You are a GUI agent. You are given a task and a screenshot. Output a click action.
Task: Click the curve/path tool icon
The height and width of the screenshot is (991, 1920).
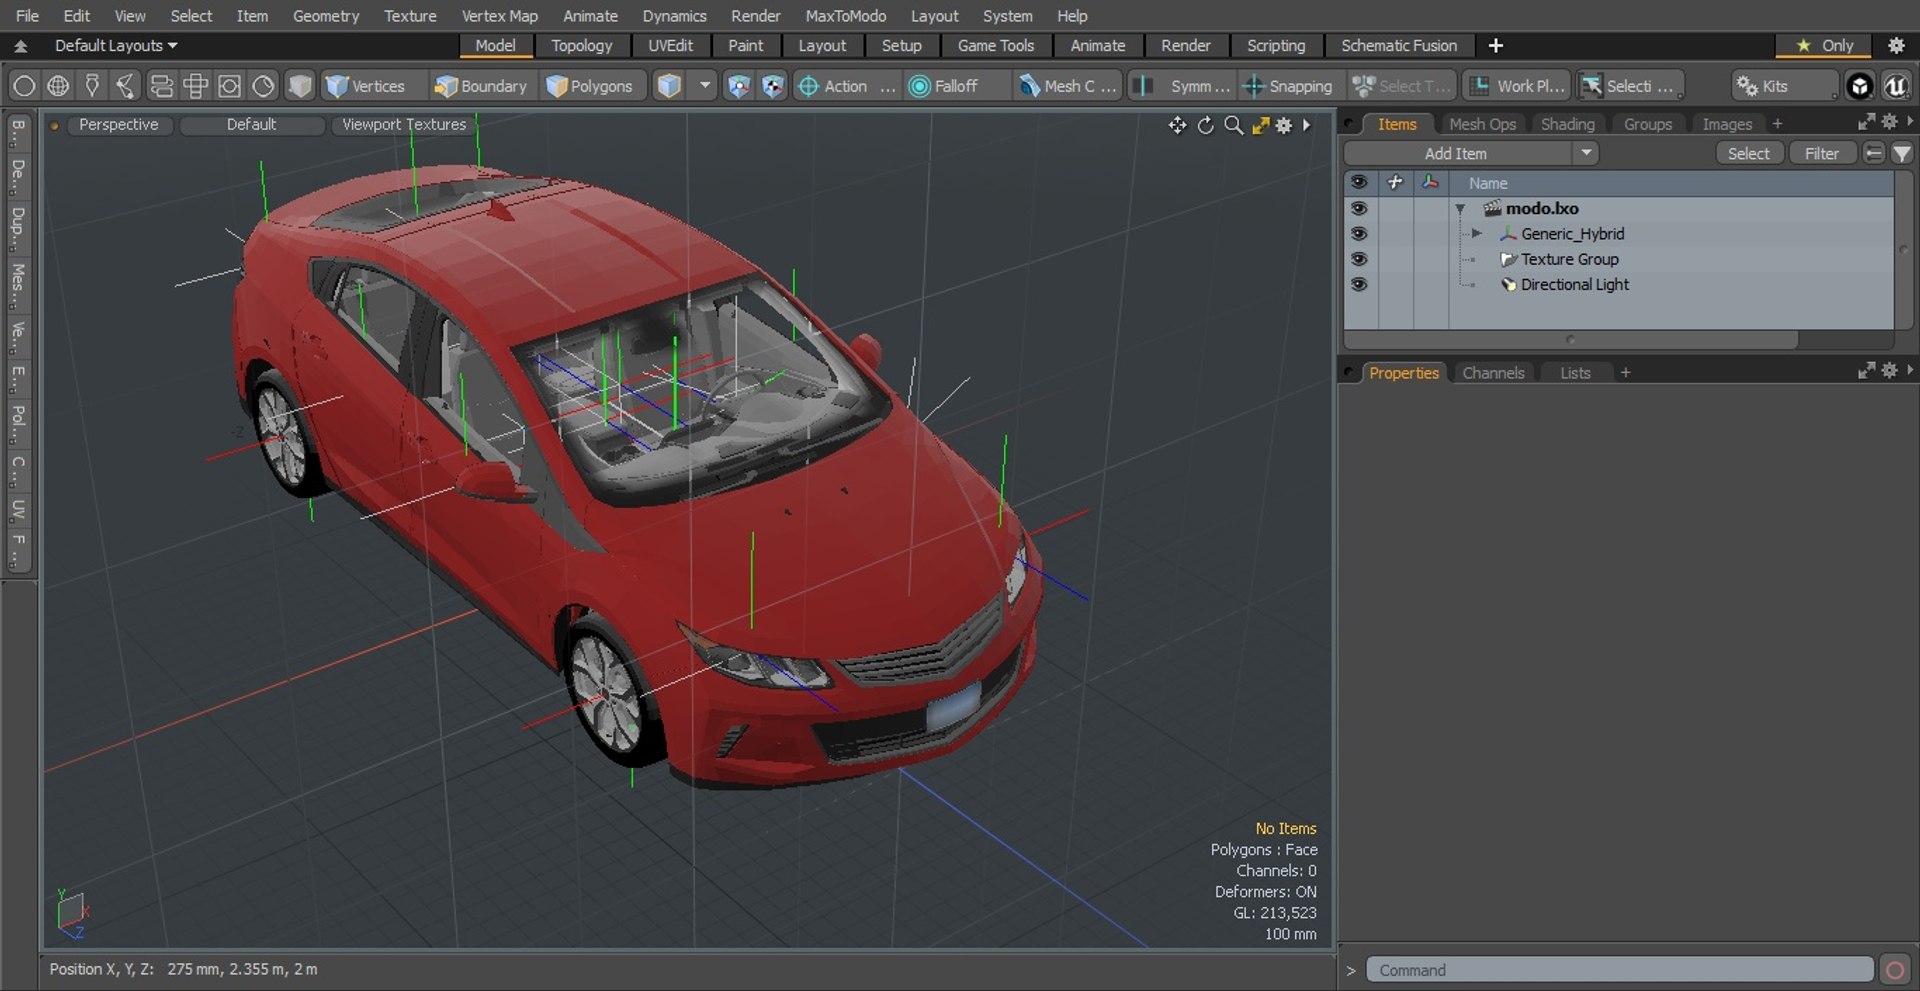[126, 86]
